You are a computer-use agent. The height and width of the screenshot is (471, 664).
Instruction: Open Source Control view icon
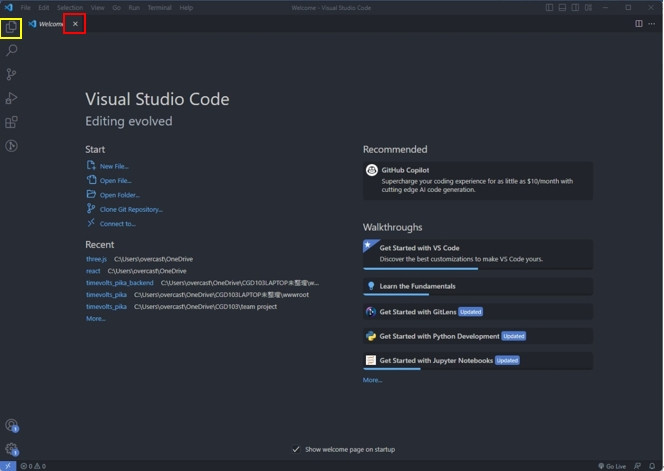pos(12,74)
